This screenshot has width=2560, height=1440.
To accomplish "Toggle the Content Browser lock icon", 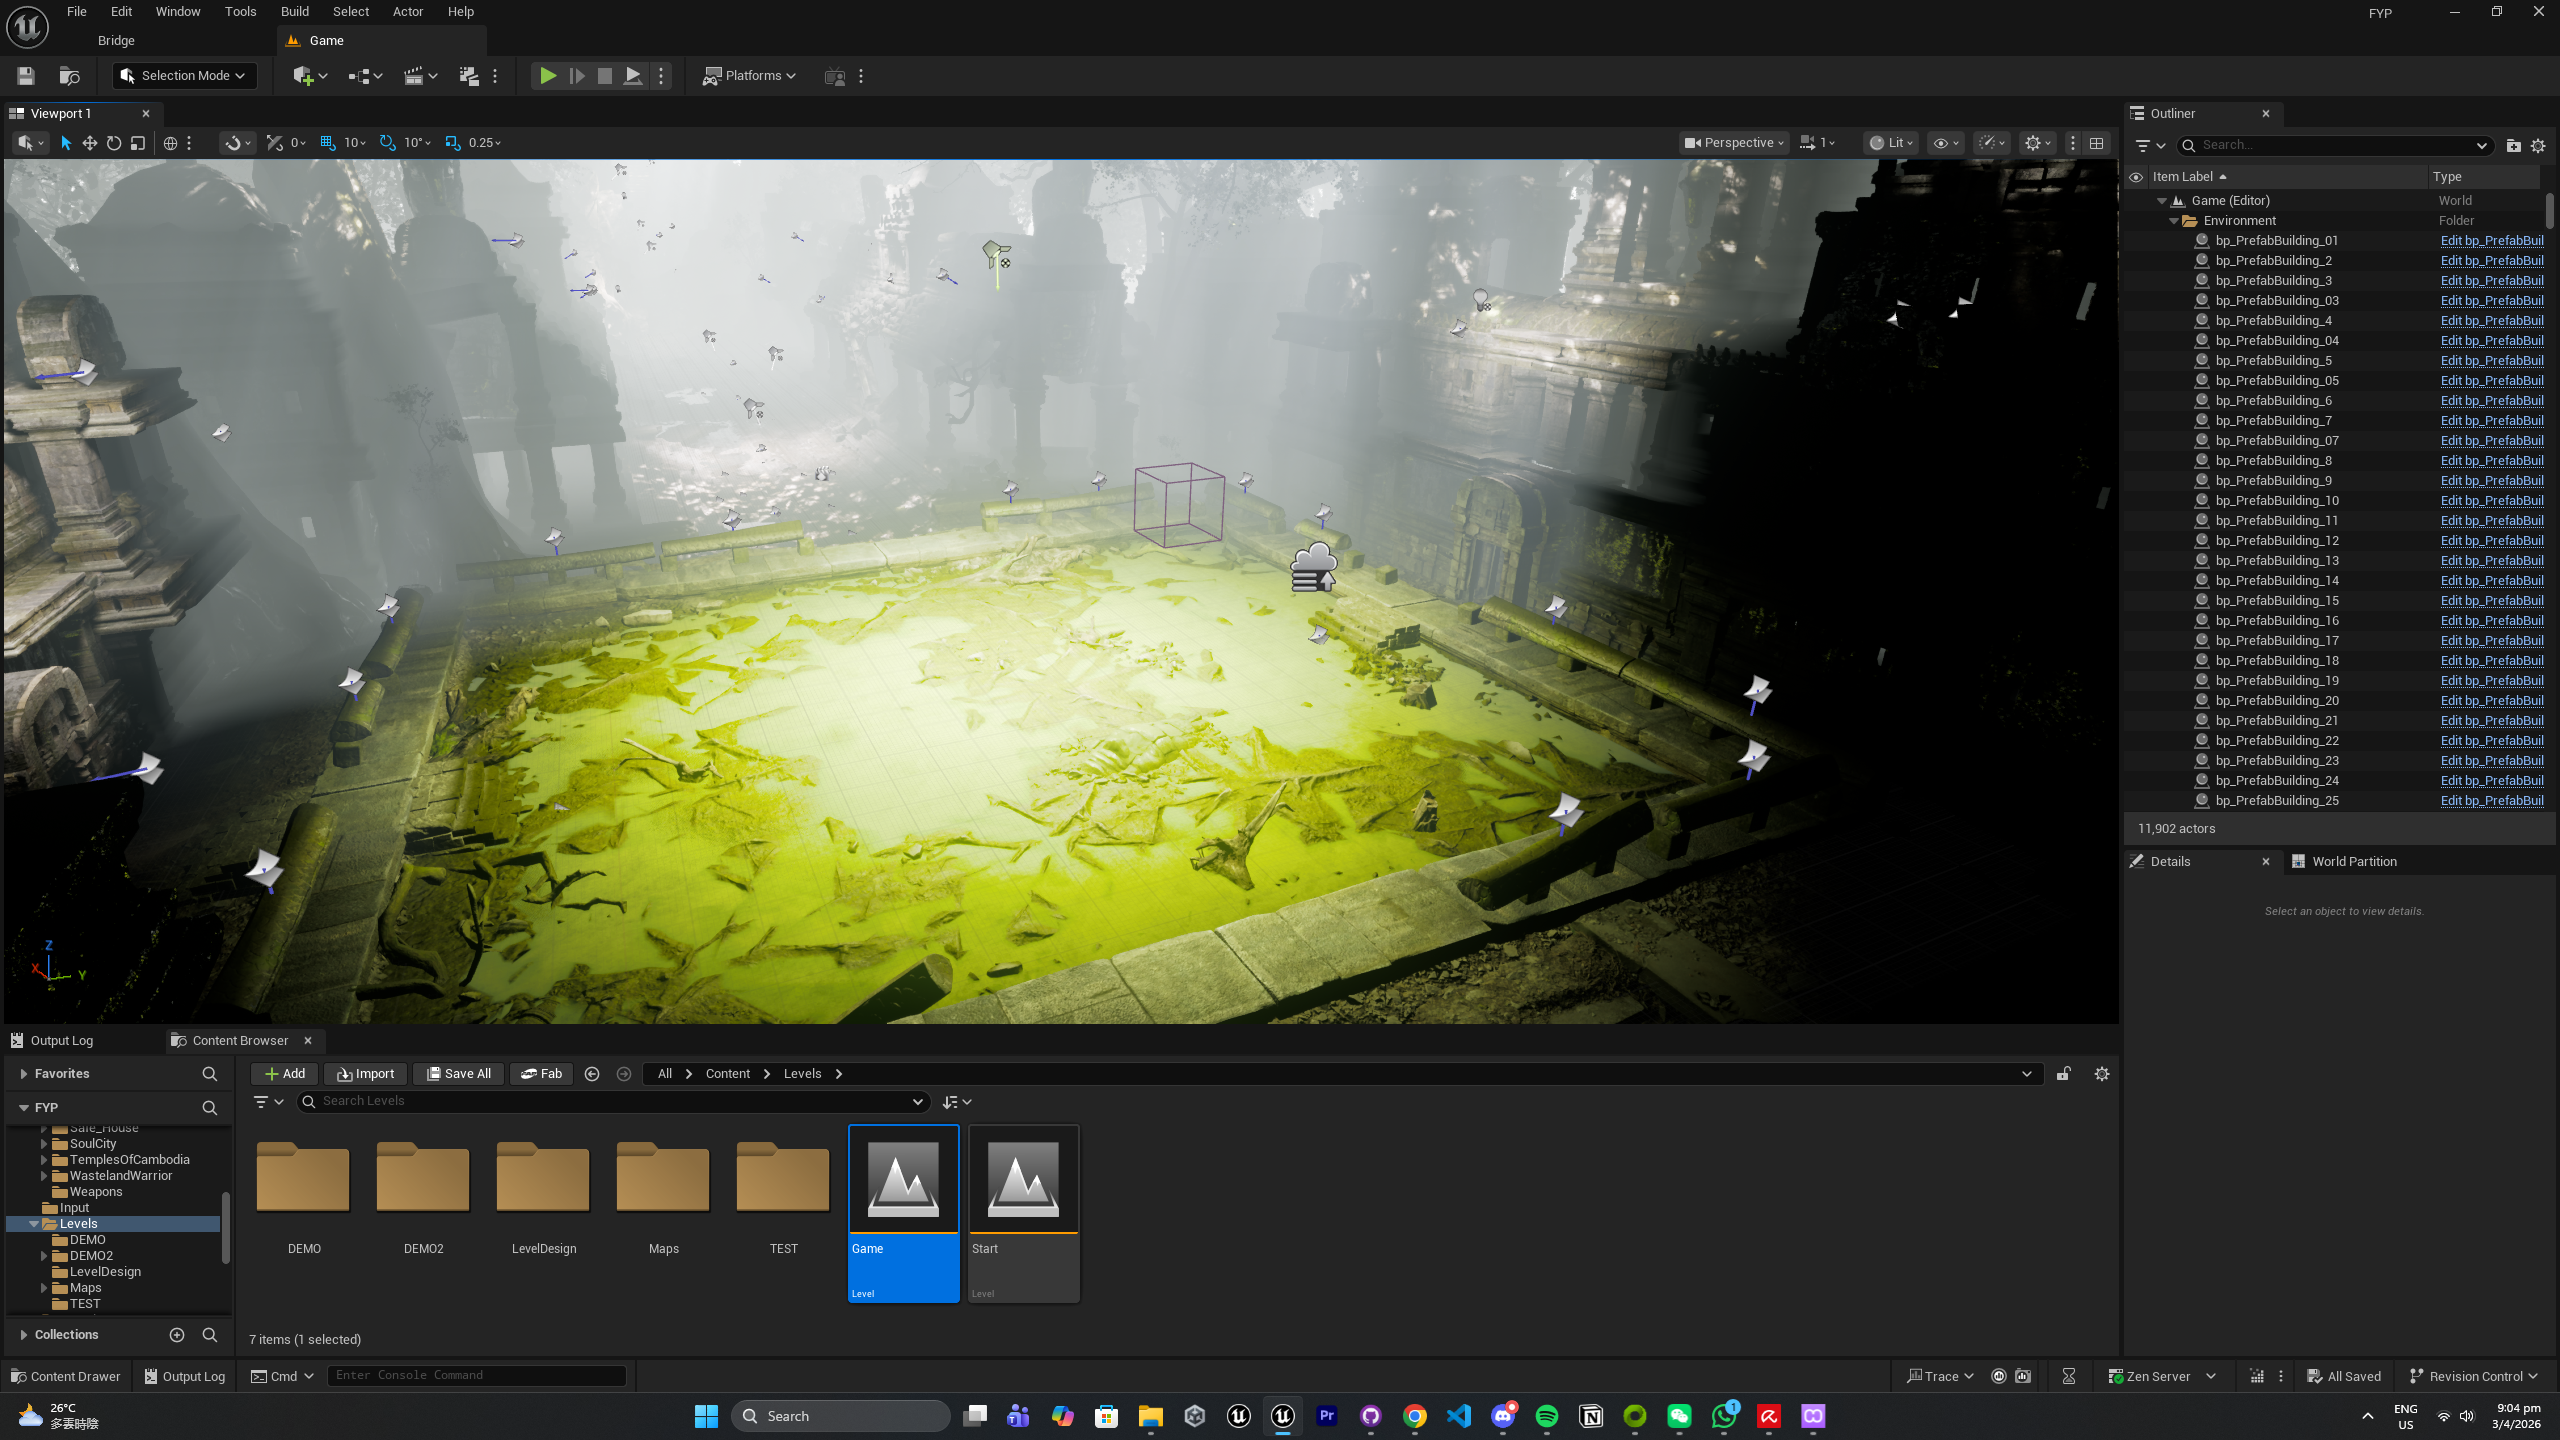I will click(x=2063, y=1074).
